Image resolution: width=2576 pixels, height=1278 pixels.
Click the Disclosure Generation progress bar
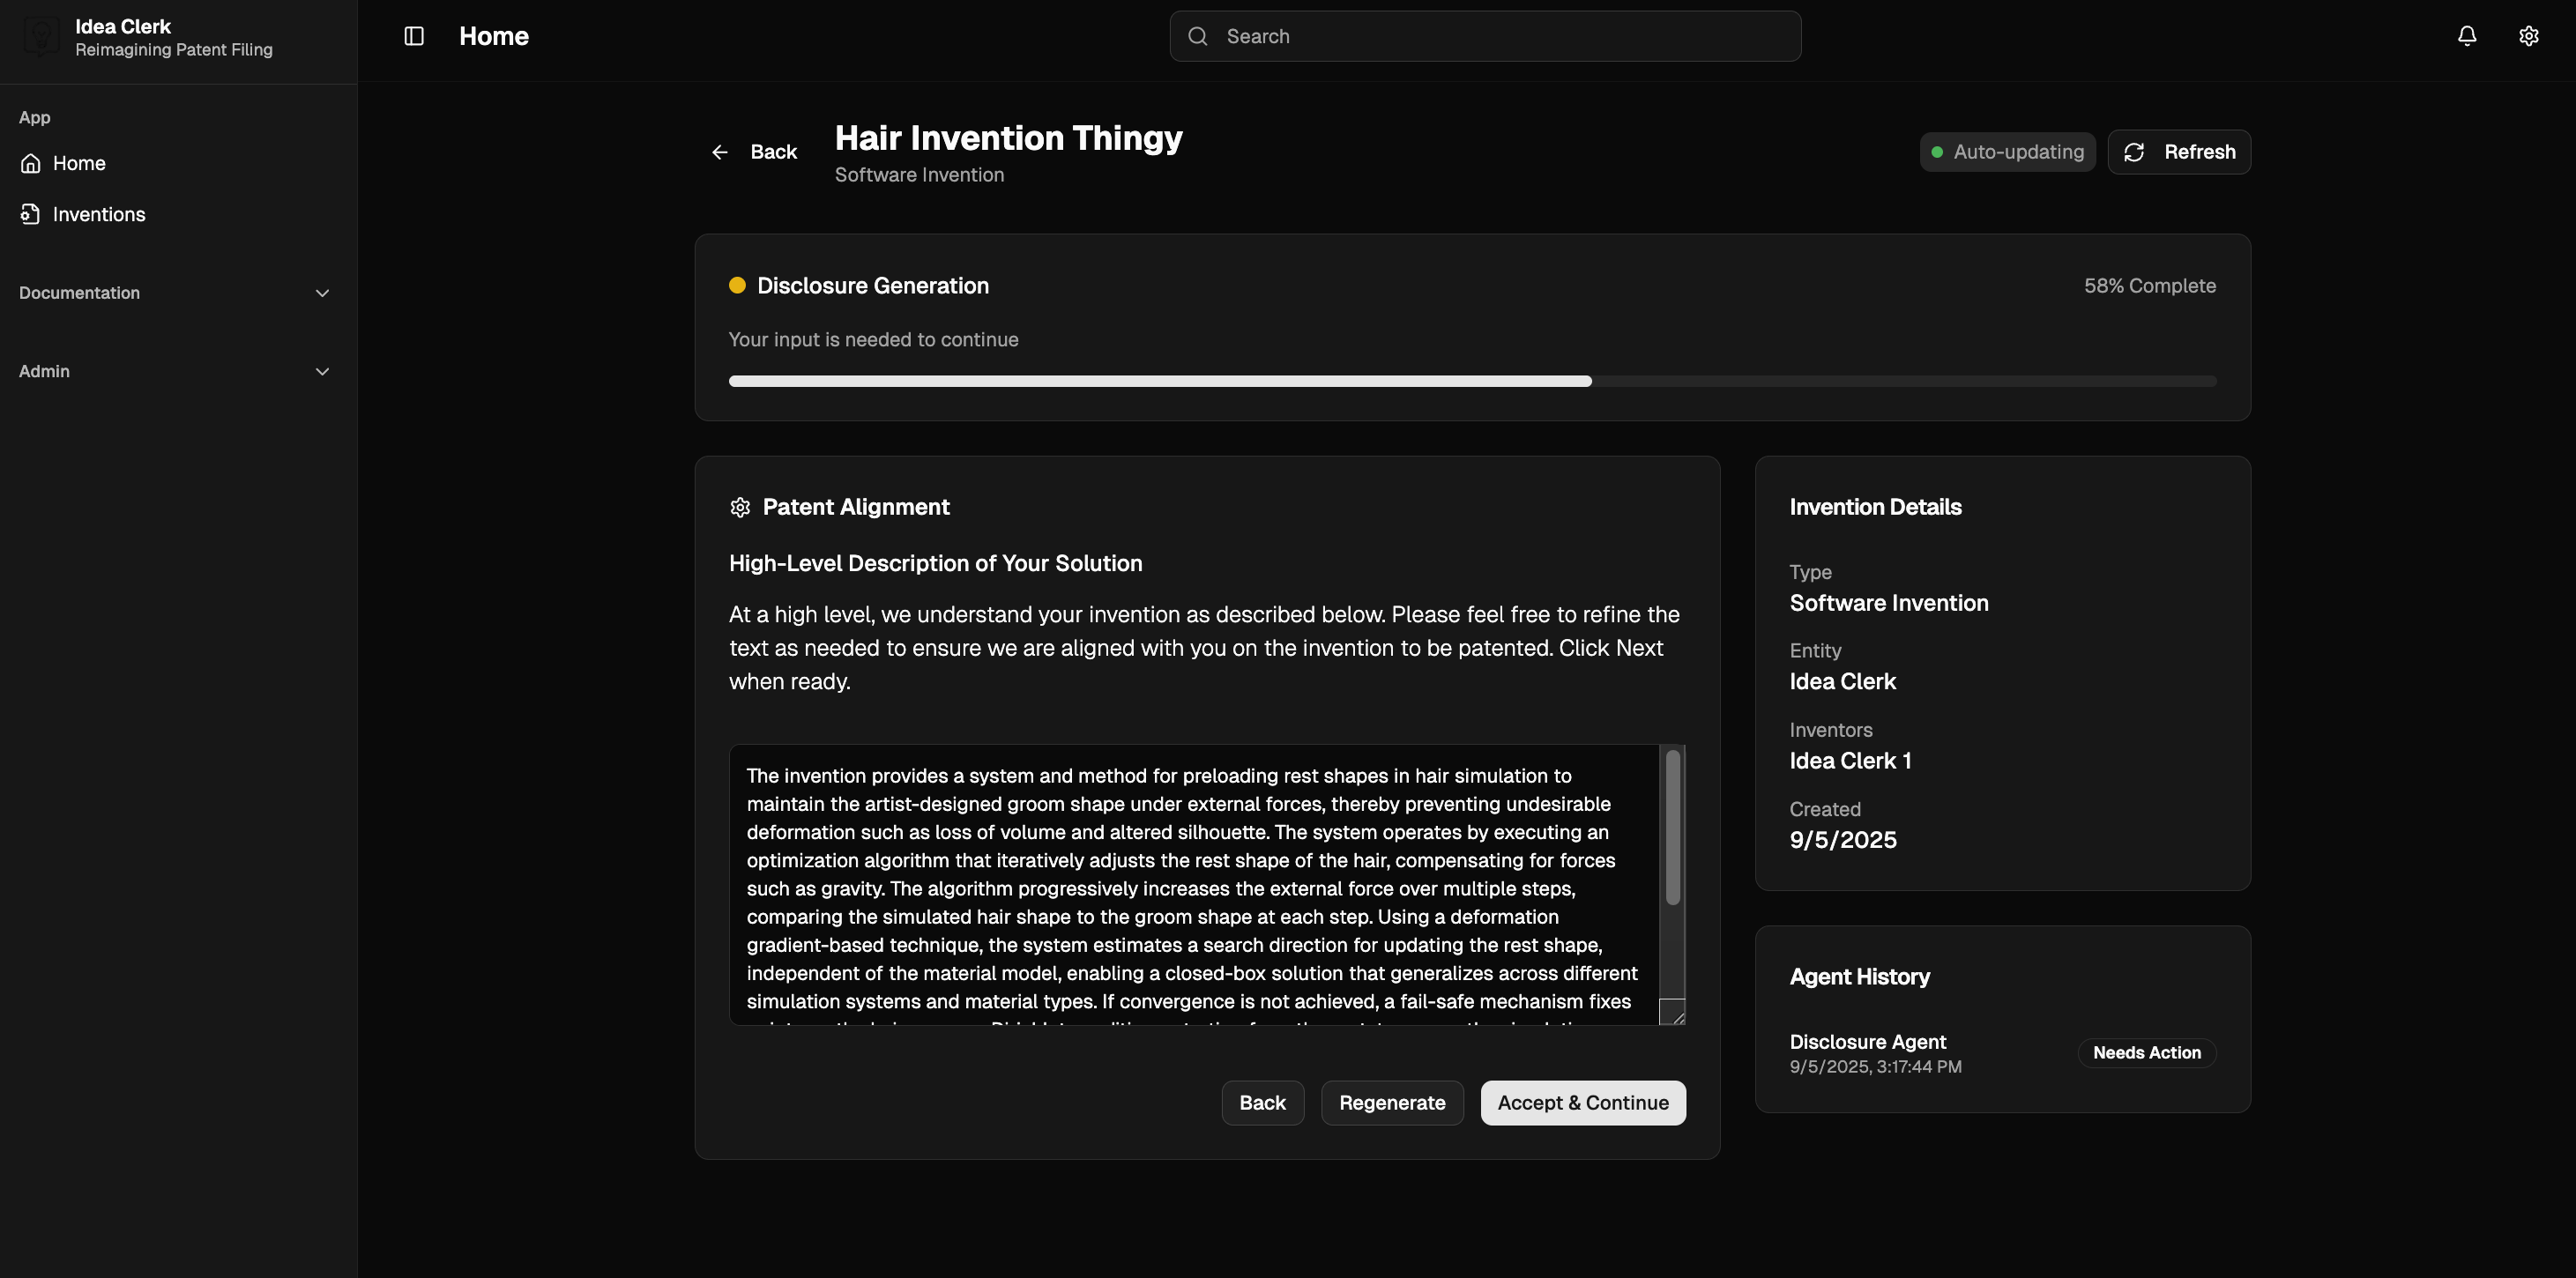[1472, 381]
